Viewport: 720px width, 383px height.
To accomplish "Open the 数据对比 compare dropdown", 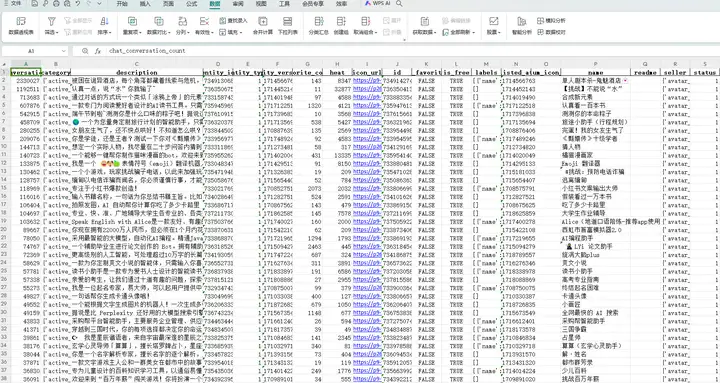I will point(158,33).
